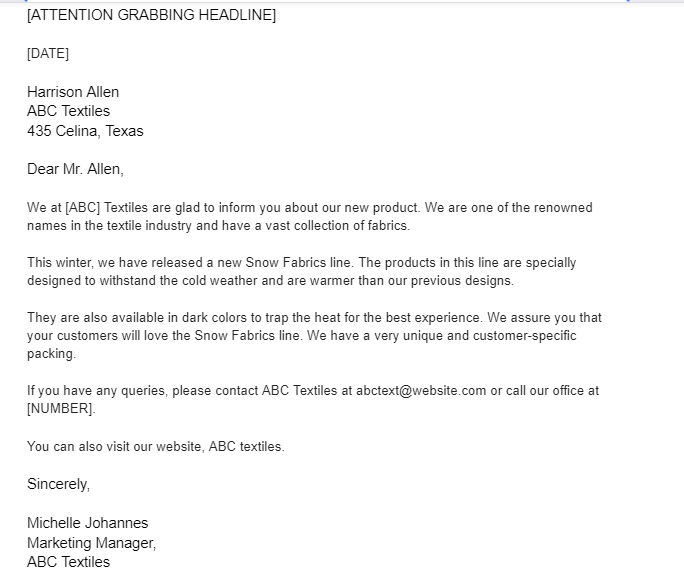
Task: Click the [ATTENTION GRABBING HEADLINE] placeholder text
Action: (151, 15)
